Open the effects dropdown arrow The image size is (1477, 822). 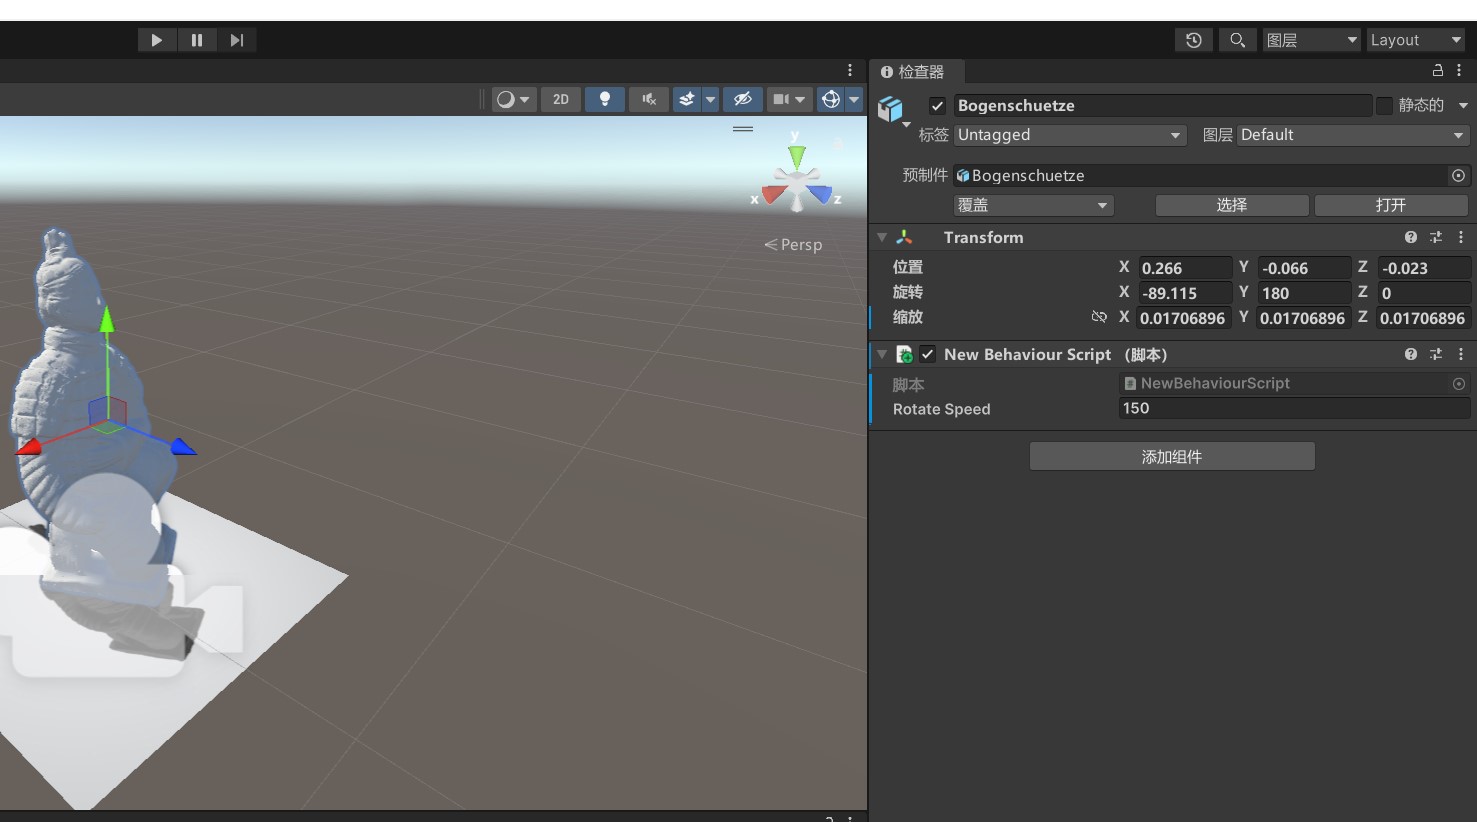(710, 99)
